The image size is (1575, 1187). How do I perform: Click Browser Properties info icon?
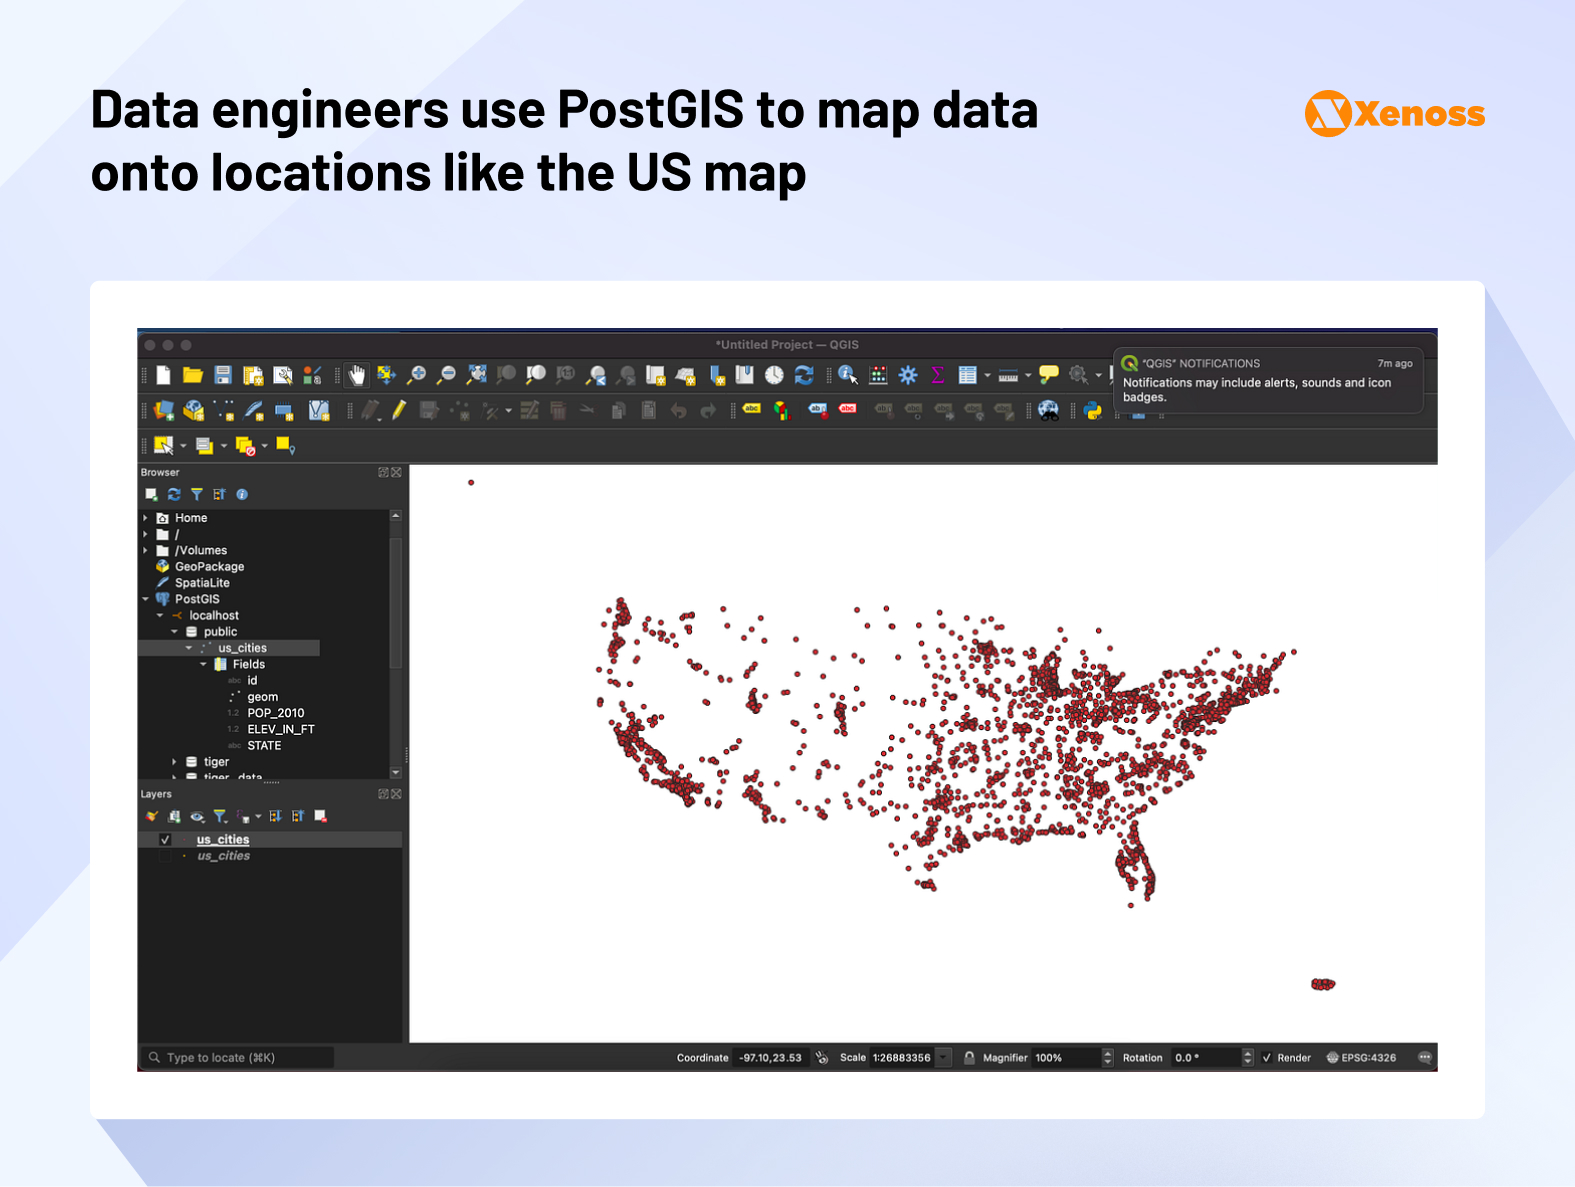[x=242, y=494]
